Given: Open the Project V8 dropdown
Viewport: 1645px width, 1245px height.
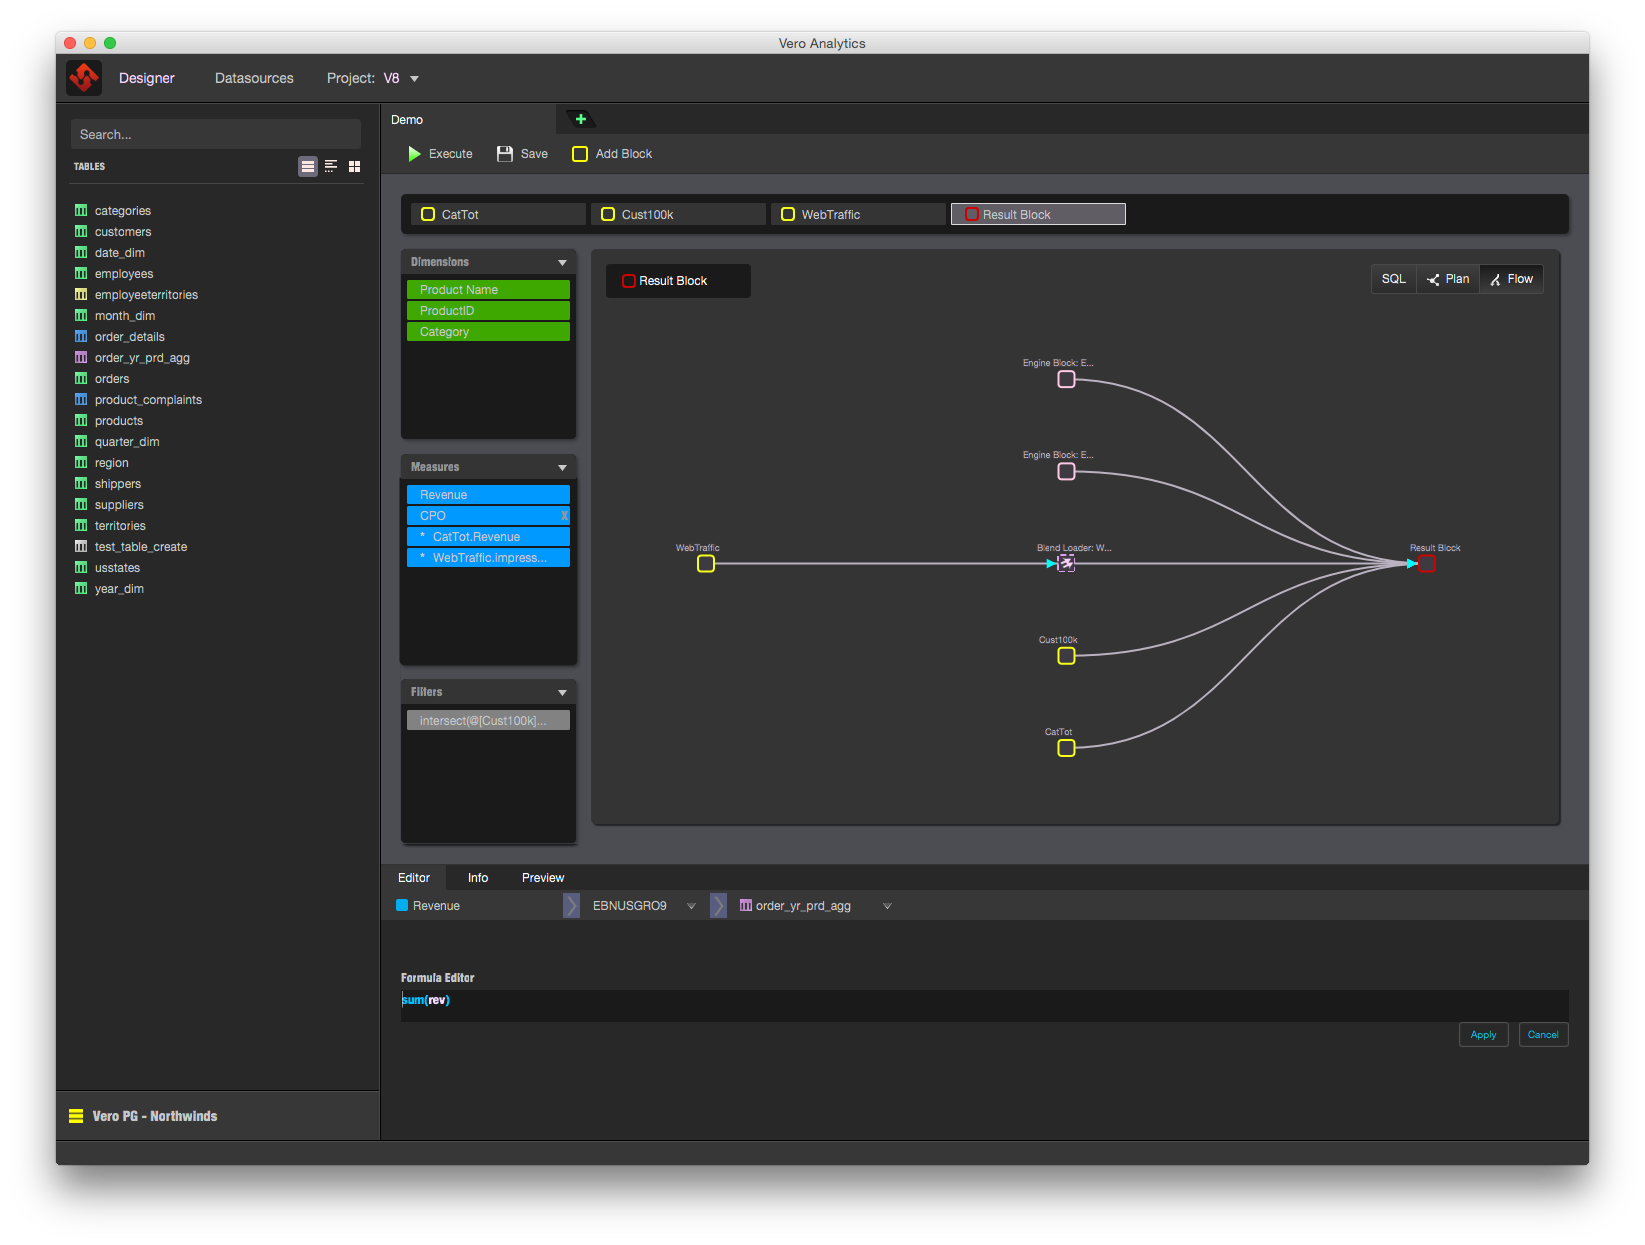Looking at the screenshot, I should tap(414, 79).
